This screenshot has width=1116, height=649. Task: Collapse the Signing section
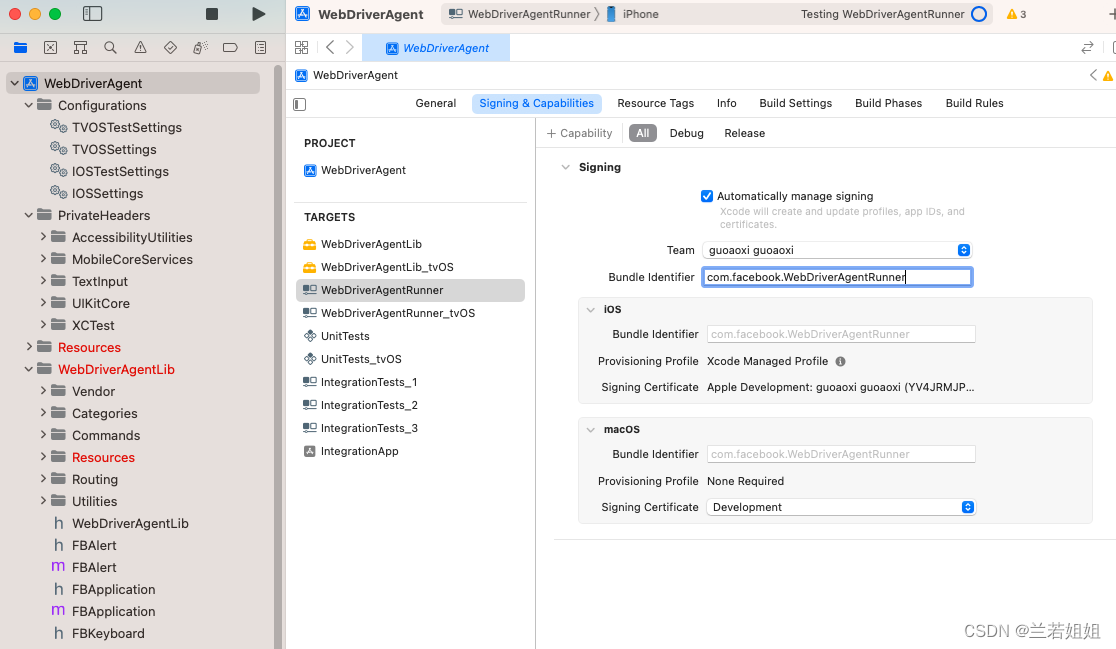pyautogui.click(x=566, y=167)
